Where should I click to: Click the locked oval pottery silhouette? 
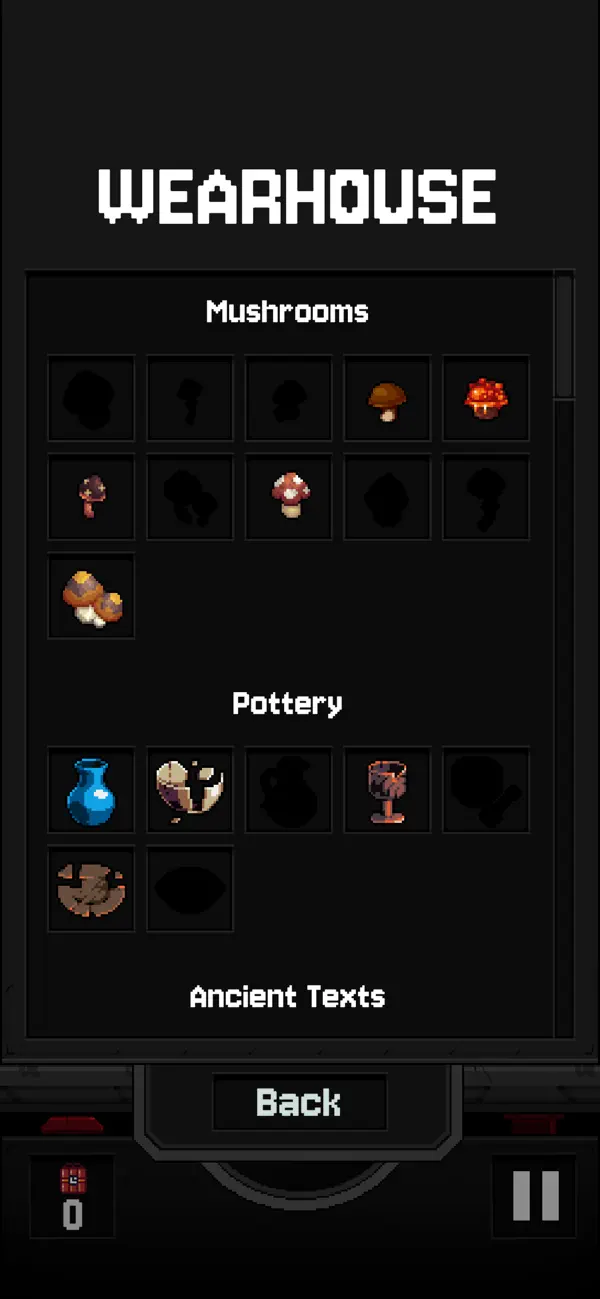pyautogui.click(x=190, y=889)
